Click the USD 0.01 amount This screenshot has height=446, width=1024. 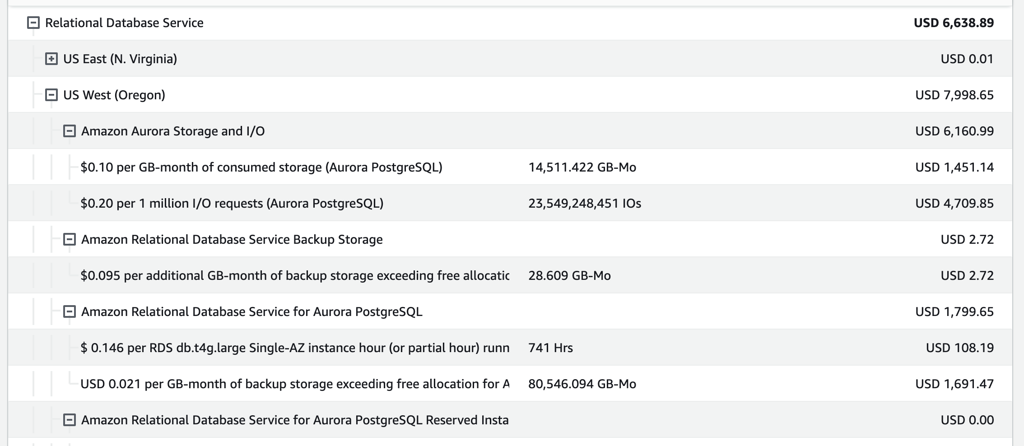point(967,59)
